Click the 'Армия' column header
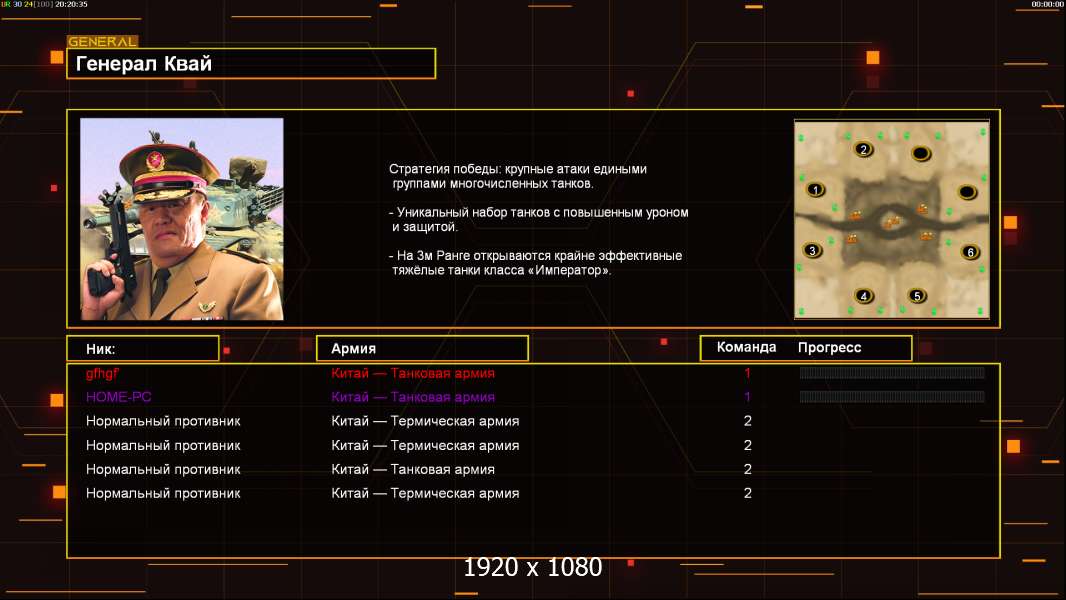The height and width of the screenshot is (600, 1066). point(422,349)
